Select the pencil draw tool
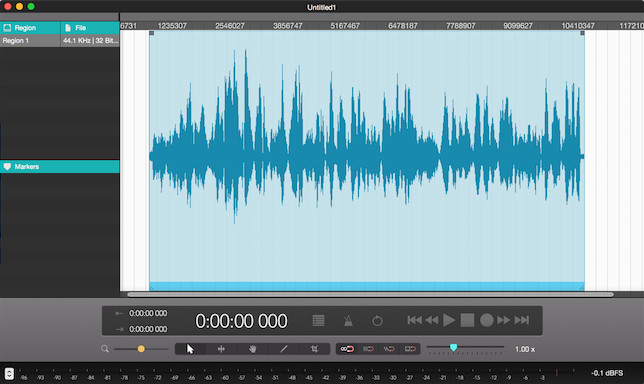Viewport: 644px width, 384px height. pos(283,349)
